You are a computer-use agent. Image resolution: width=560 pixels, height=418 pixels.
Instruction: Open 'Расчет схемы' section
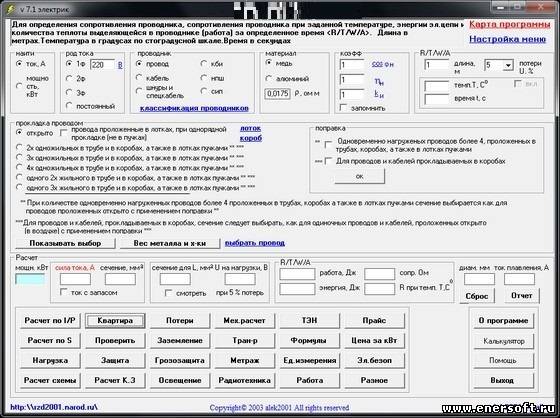click(x=50, y=380)
